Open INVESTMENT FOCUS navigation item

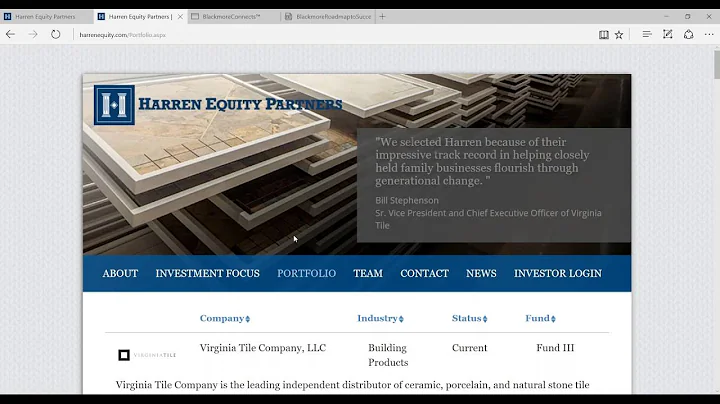click(208, 273)
